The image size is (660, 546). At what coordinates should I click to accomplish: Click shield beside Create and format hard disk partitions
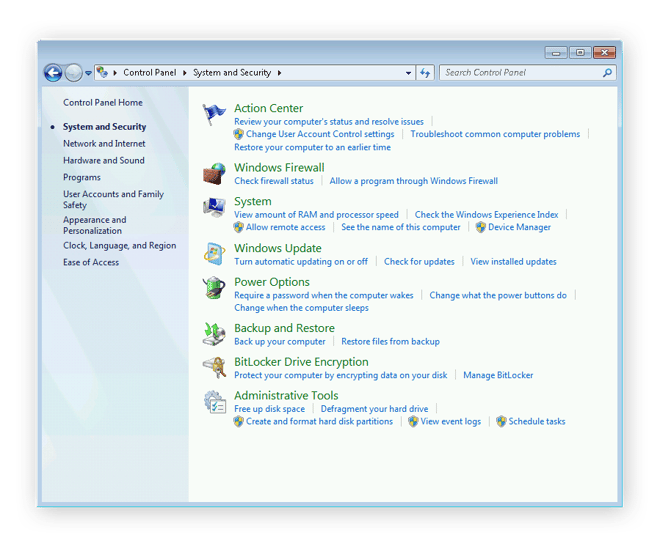pyautogui.click(x=239, y=421)
